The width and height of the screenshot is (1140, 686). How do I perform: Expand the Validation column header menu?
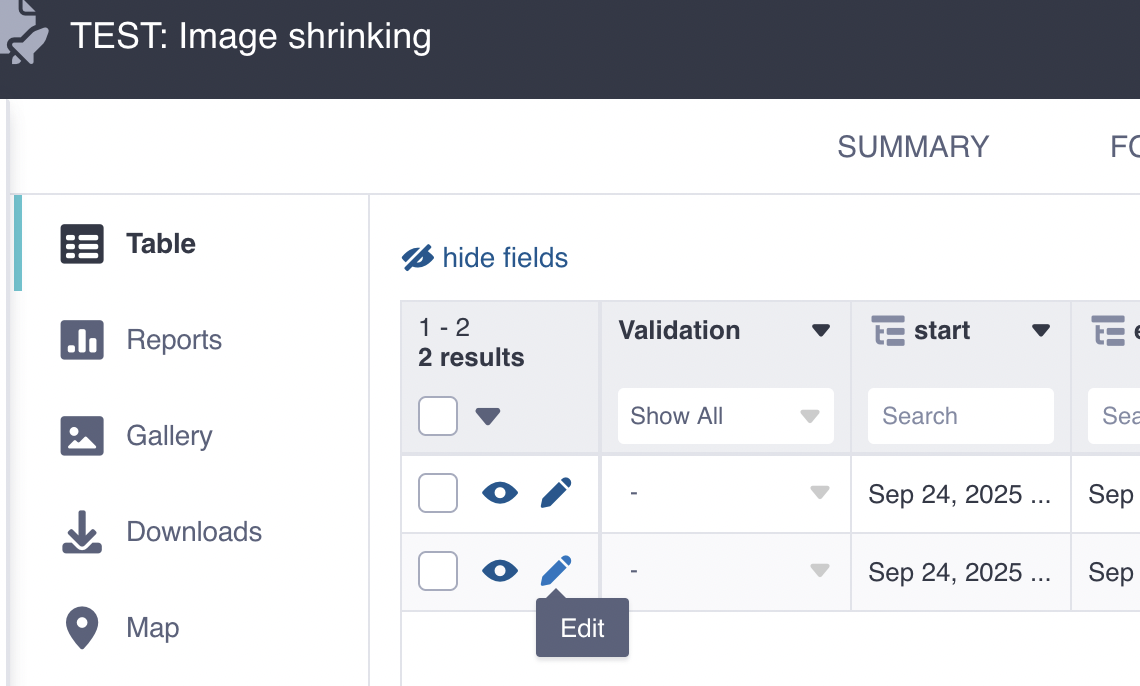click(x=821, y=331)
